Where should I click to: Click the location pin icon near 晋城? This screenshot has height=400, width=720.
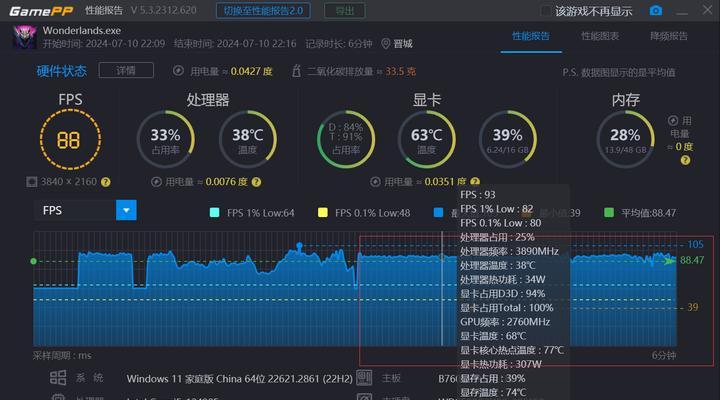click(x=386, y=44)
